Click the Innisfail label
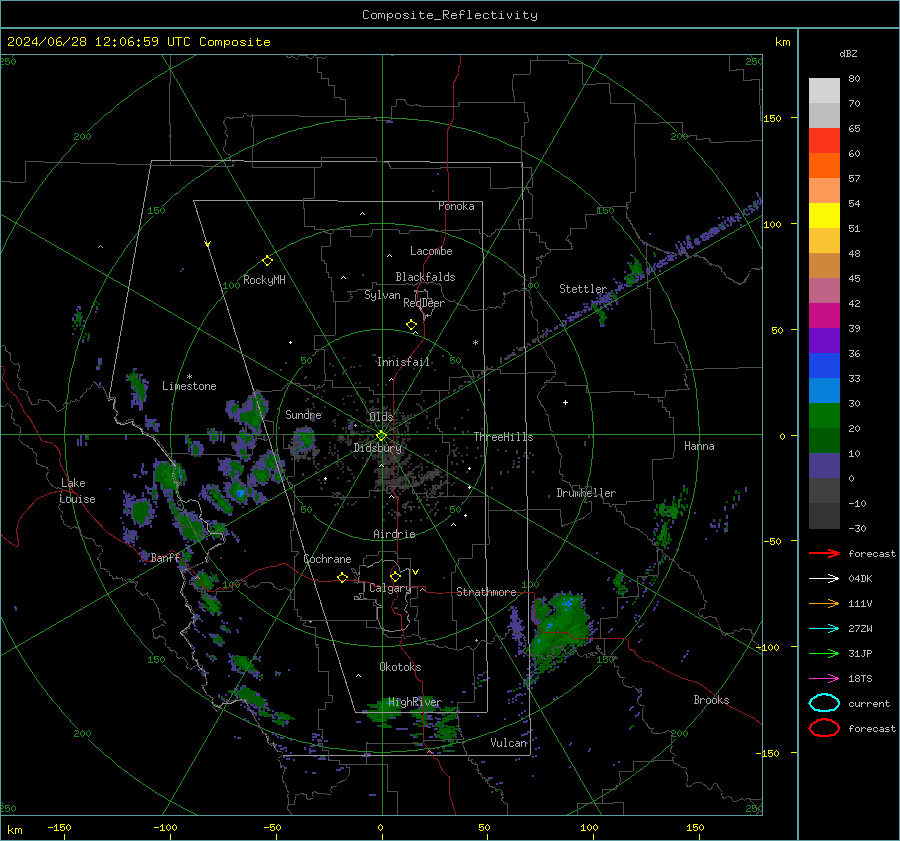The image size is (900, 841). 404,362
